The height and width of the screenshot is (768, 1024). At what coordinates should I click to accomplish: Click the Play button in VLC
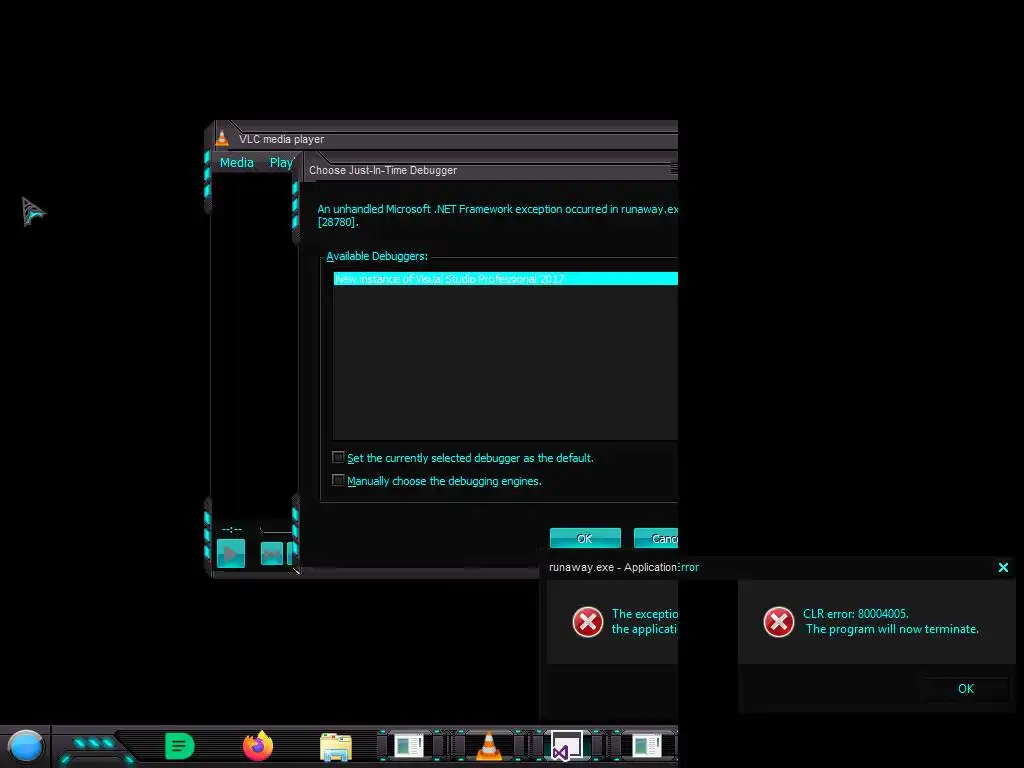(231, 554)
